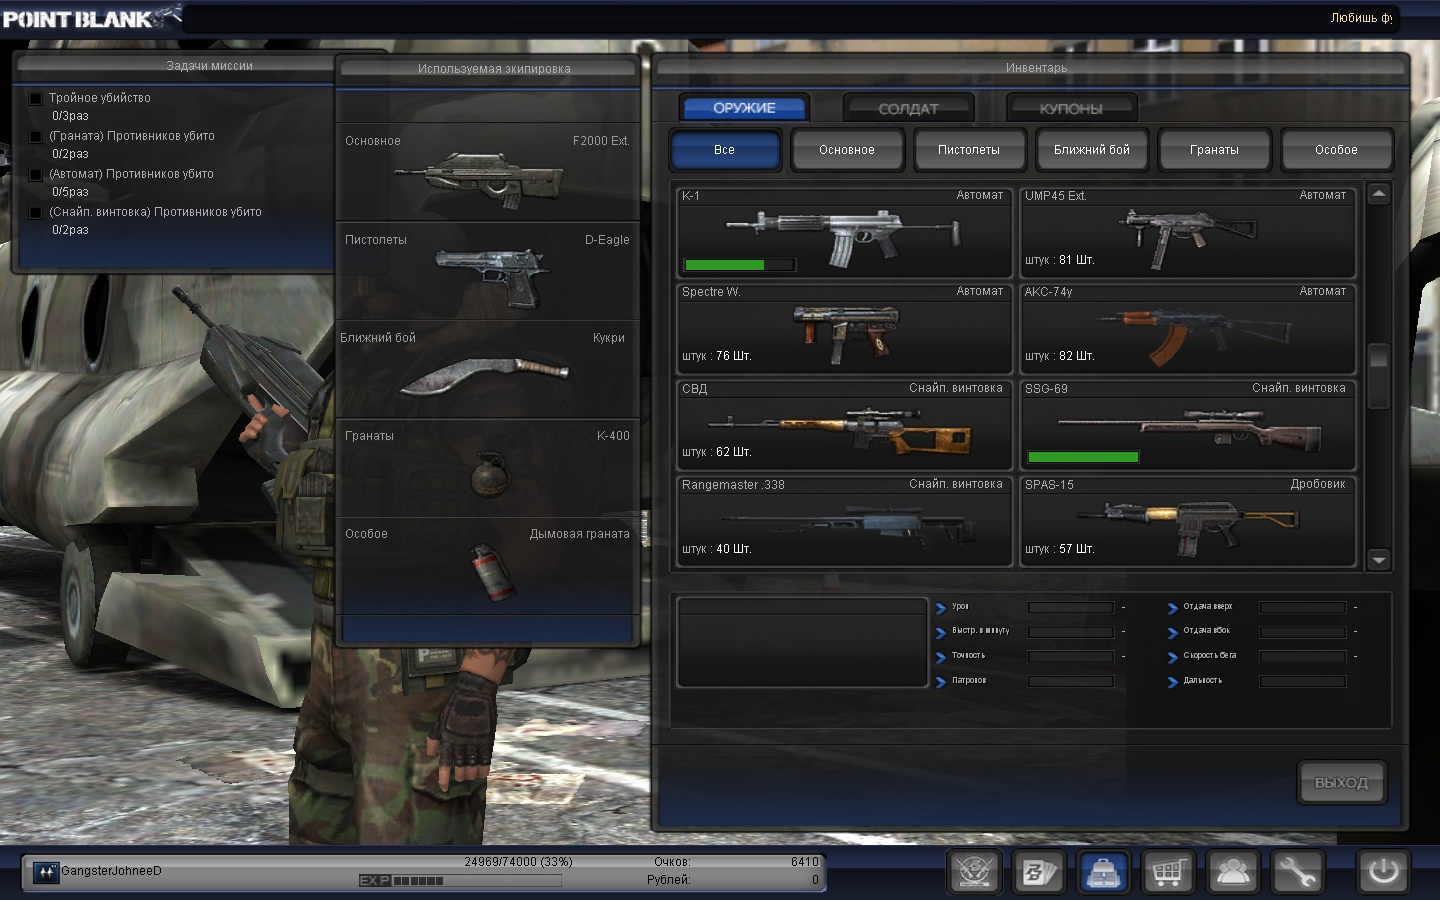Select the Spectre W. weapon item
This screenshot has height=900, width=1440.
tap(845, 328)
